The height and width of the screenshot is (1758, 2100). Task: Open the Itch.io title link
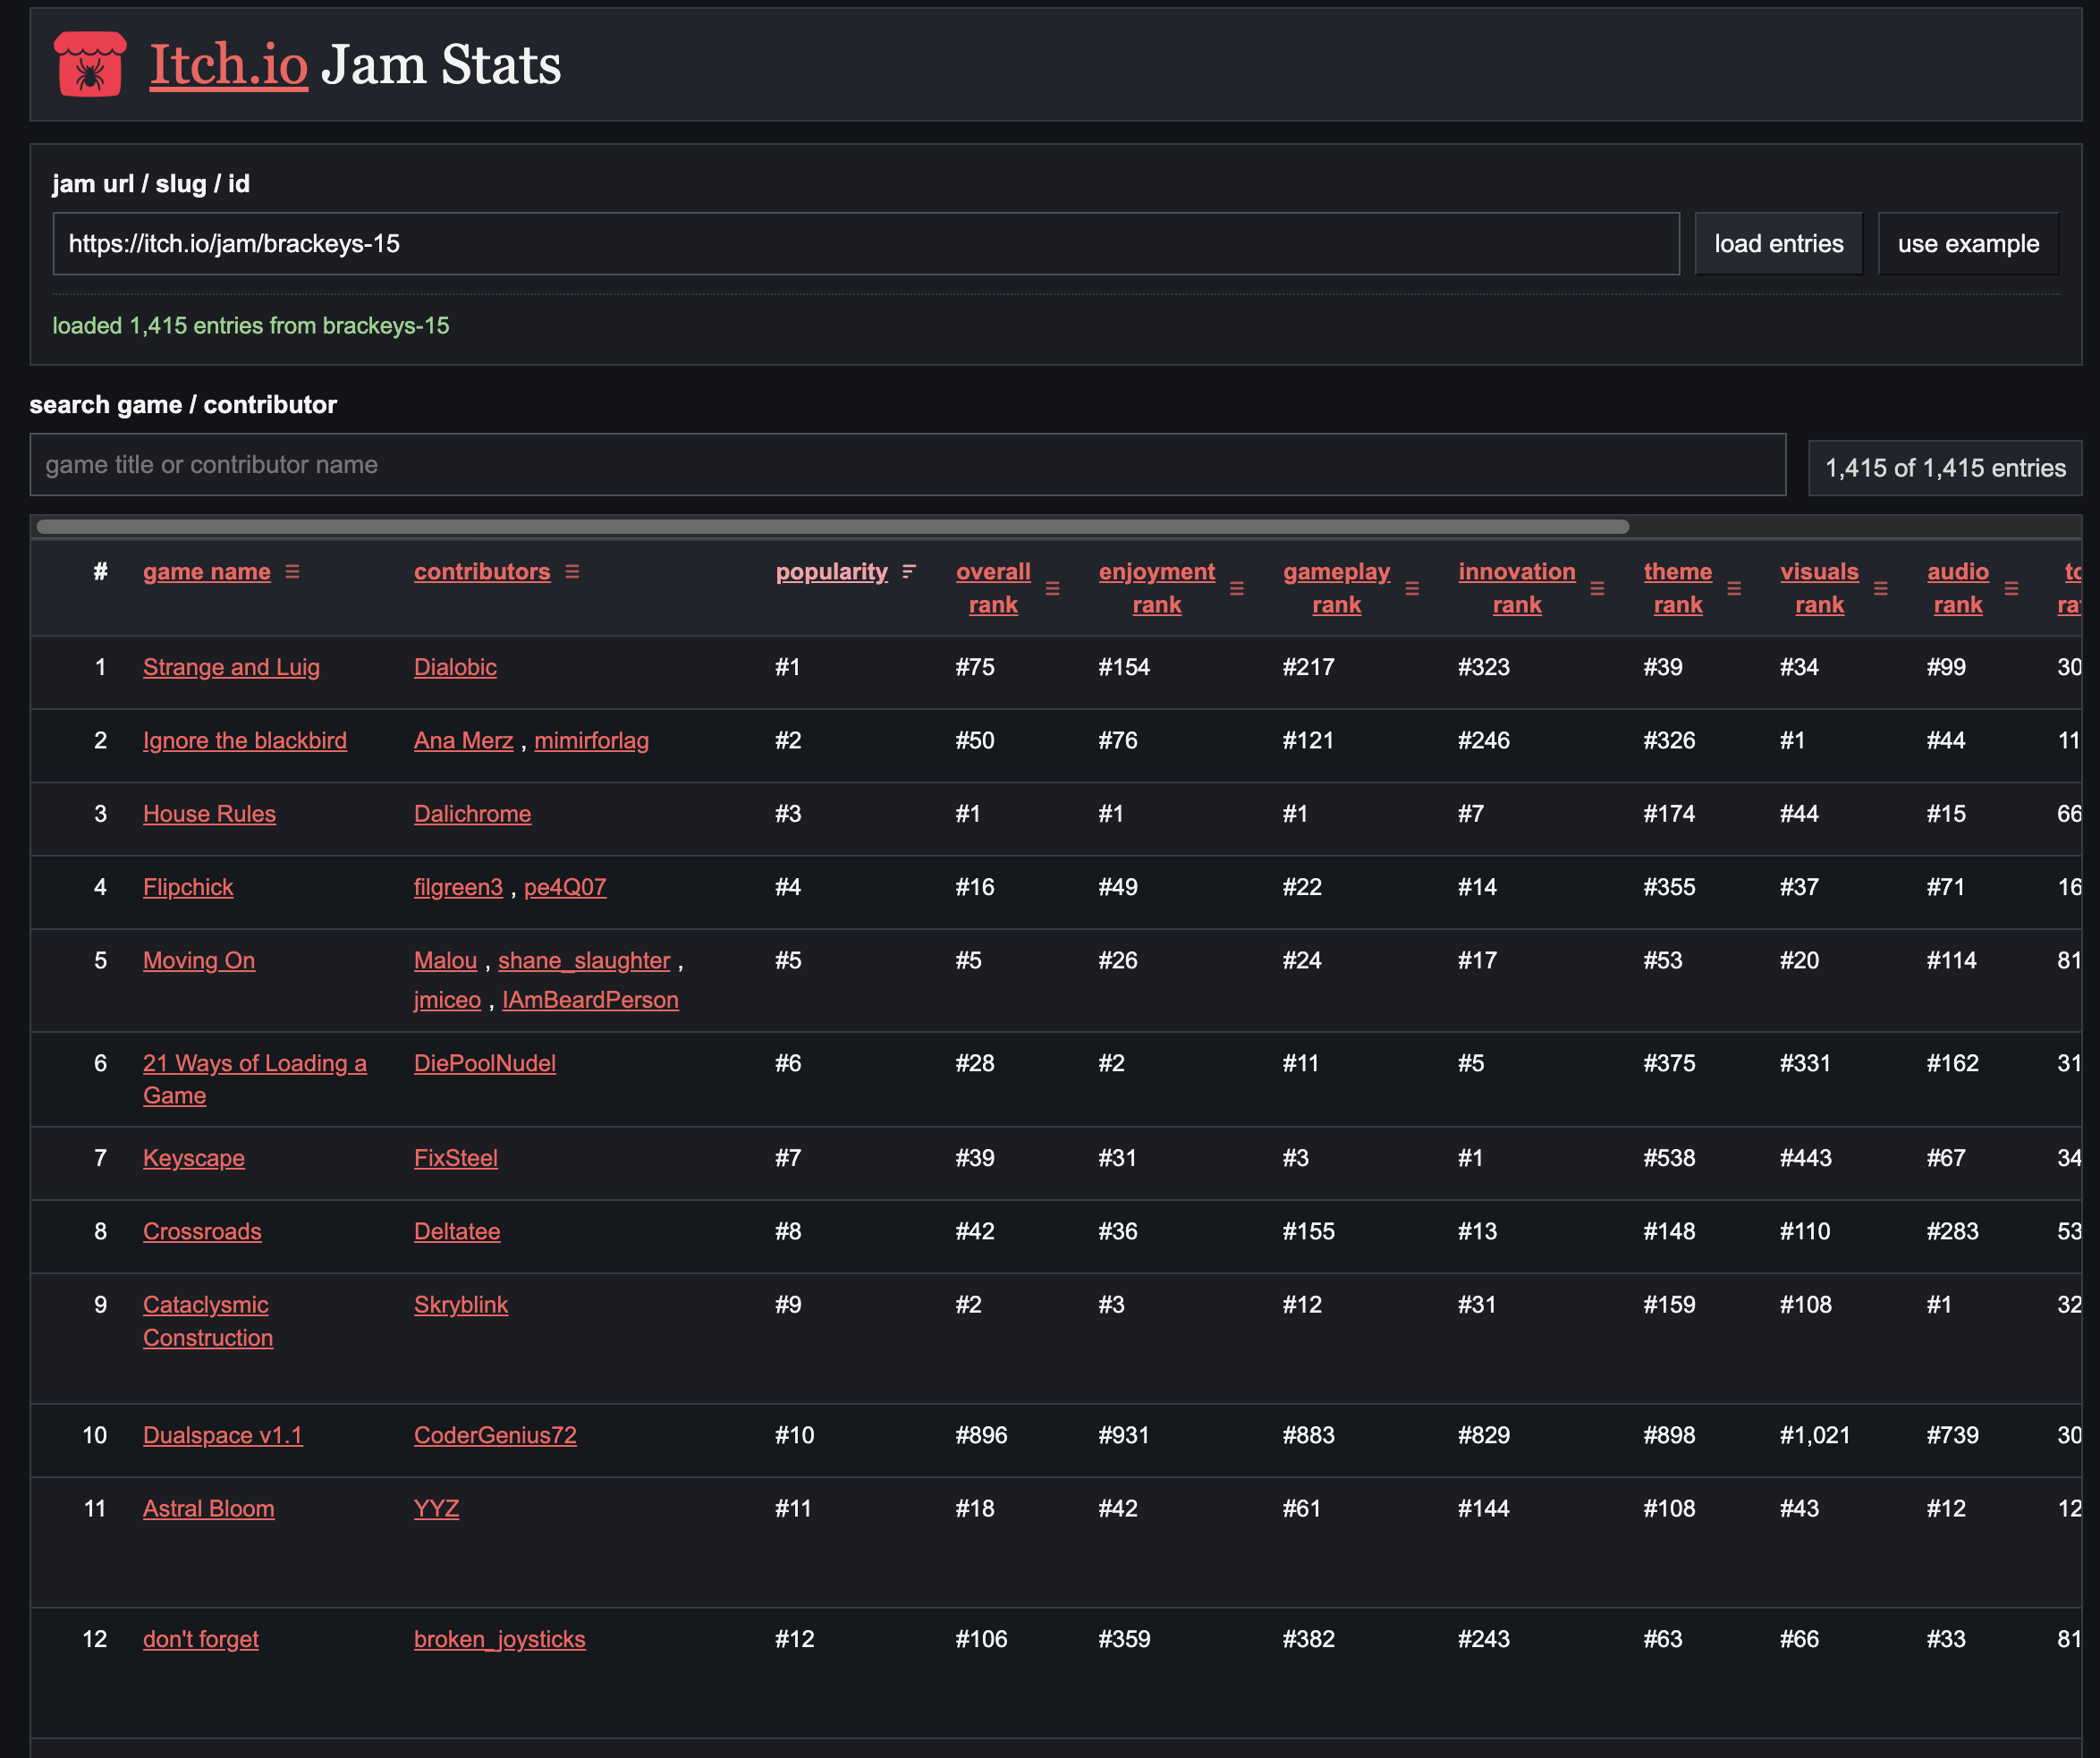point(229,65)
